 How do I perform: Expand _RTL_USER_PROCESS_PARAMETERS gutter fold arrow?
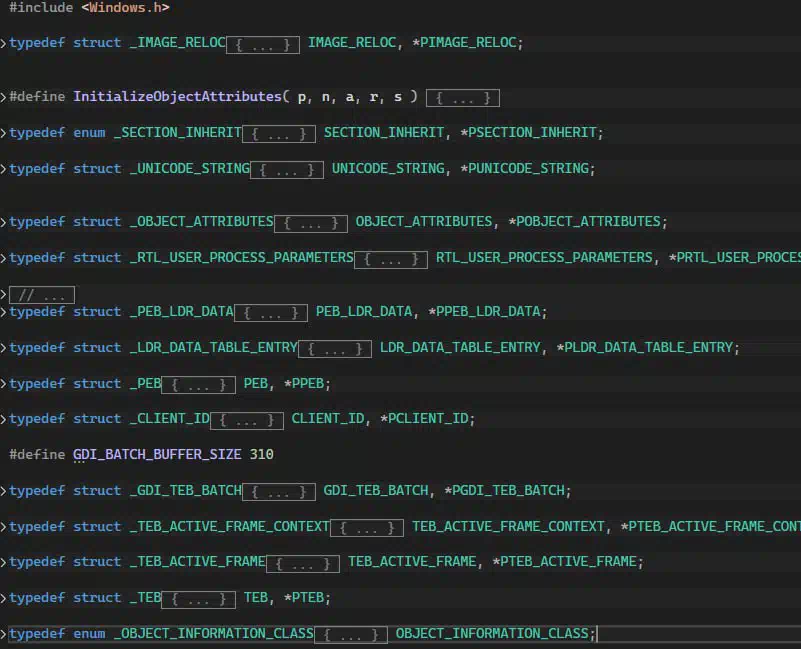(x=4, y=258)
